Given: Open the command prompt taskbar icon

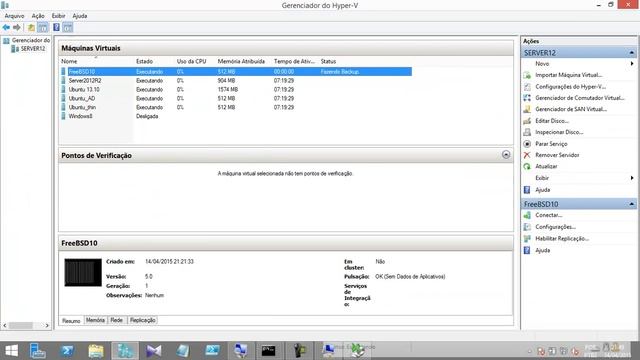Looking at the screenshot, I should coord(269,351).
